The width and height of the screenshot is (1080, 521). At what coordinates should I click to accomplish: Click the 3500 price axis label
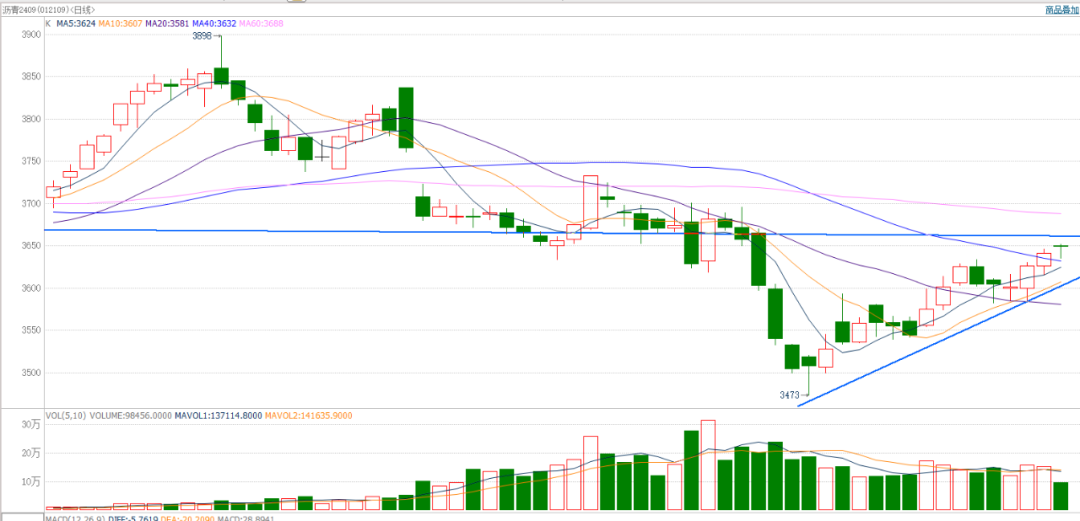point(32,373)
